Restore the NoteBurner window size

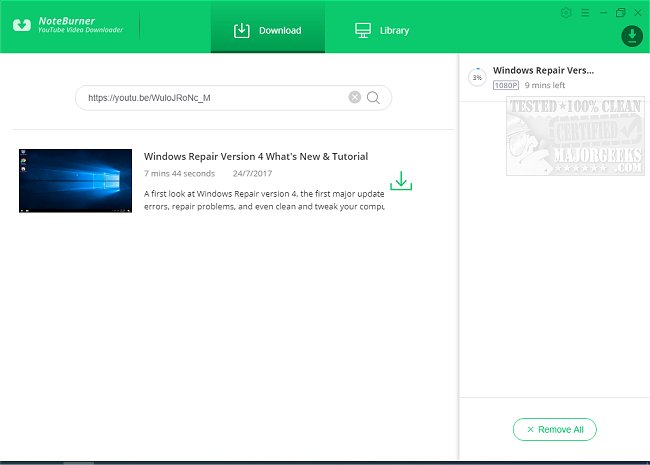(621, 13)
